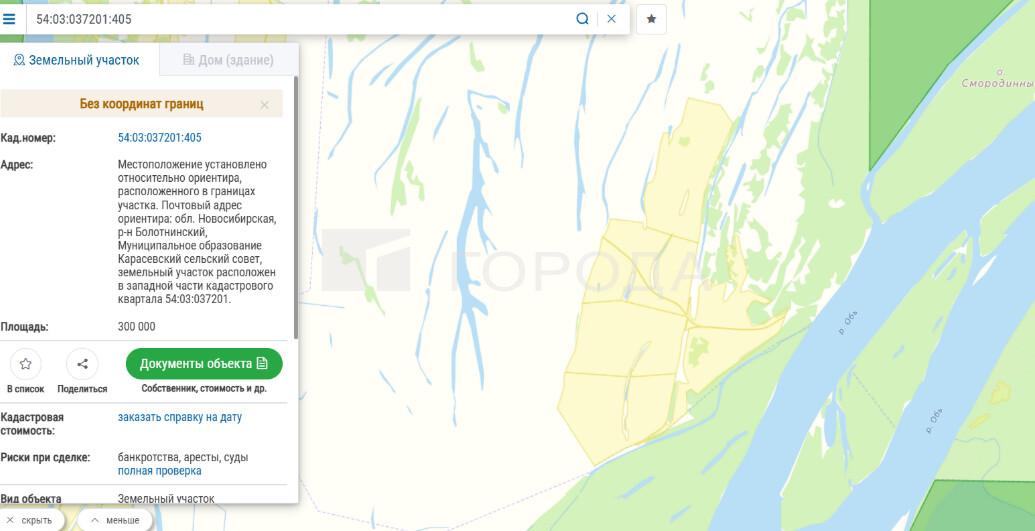The height and width of the screenshot is (531, 1035).
Task: Clear the search field with the X icon
Action: [612, 19]
